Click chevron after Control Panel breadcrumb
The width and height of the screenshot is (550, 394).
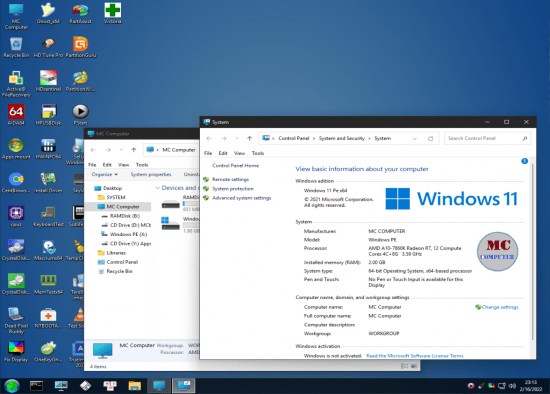coord(314,139)
